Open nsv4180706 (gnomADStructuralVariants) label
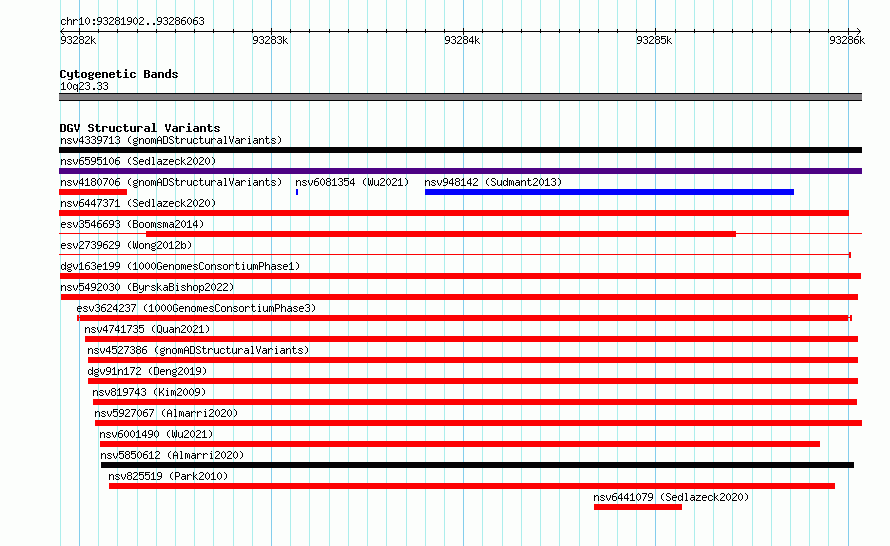890x546 pixels. point(171,182)
